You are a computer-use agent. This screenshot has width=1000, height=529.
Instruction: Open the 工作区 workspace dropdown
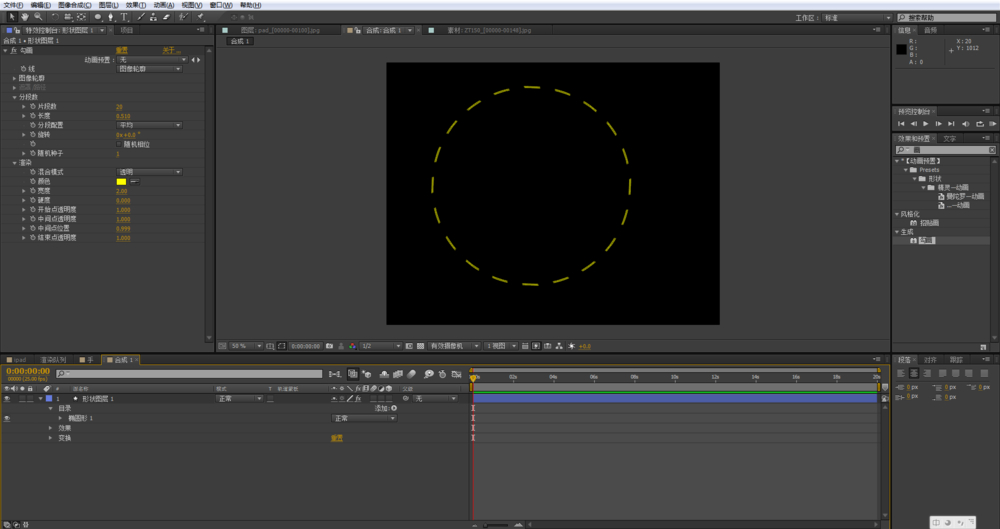856,18
